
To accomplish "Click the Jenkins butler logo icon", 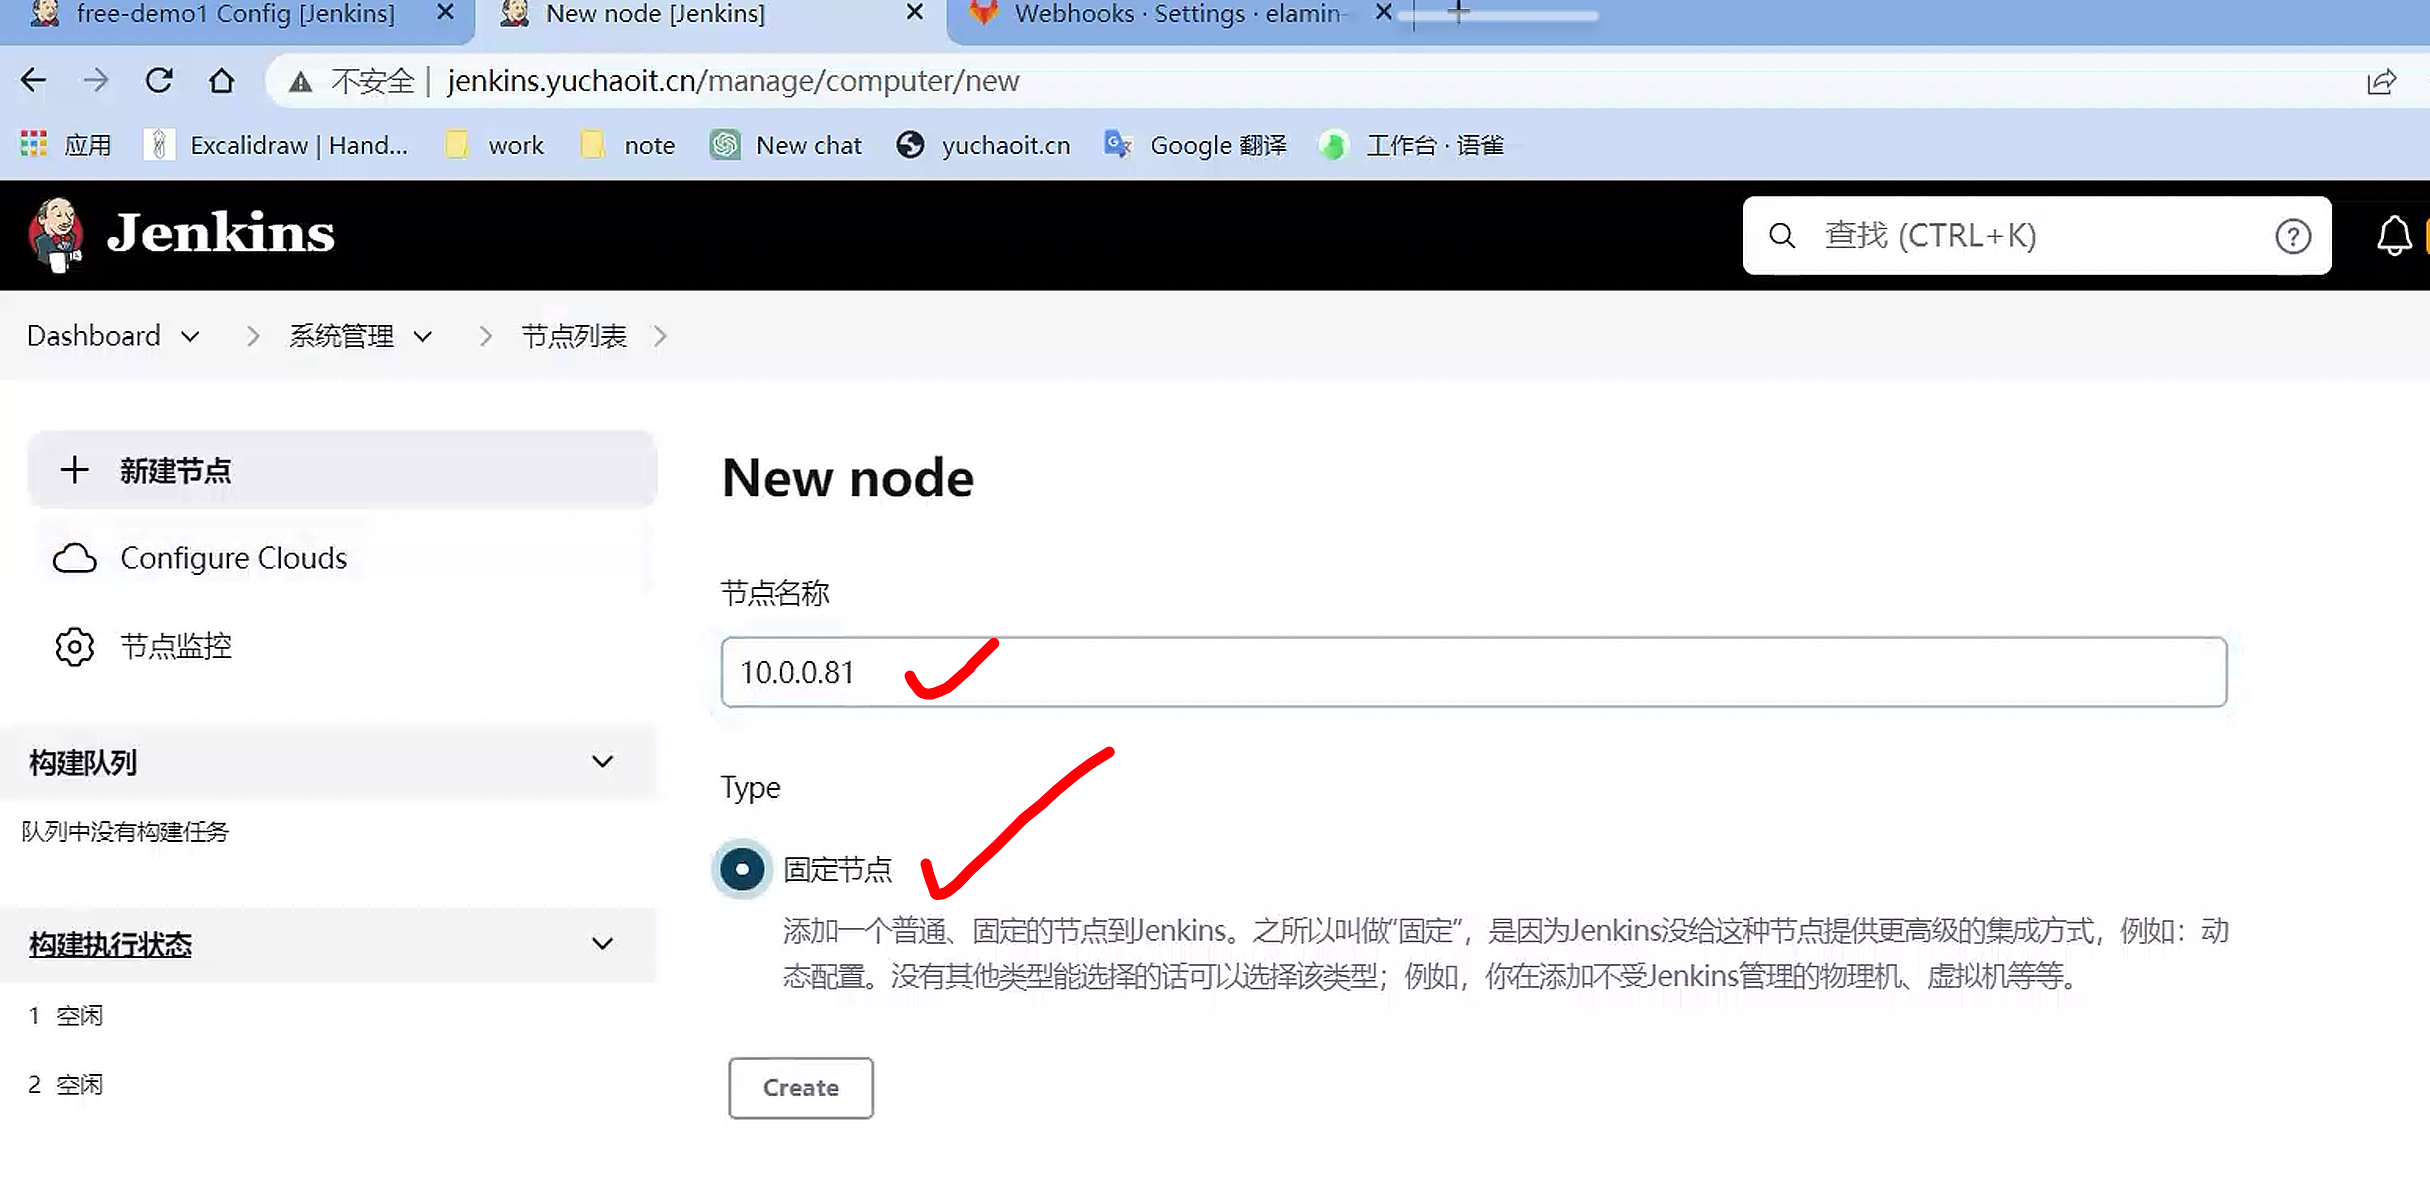I will click(56, 234).
